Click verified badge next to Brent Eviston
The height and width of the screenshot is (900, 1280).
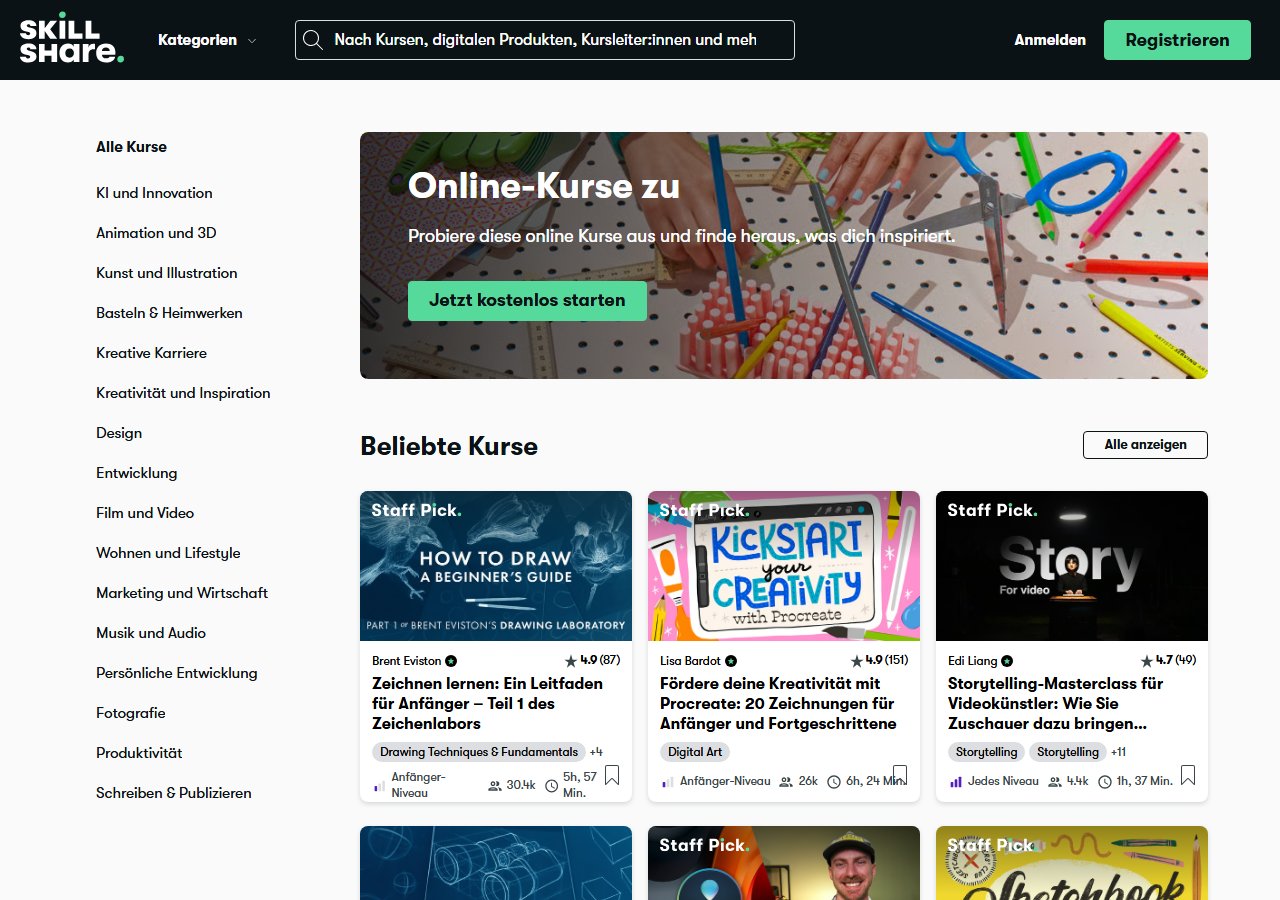[451, 661]
